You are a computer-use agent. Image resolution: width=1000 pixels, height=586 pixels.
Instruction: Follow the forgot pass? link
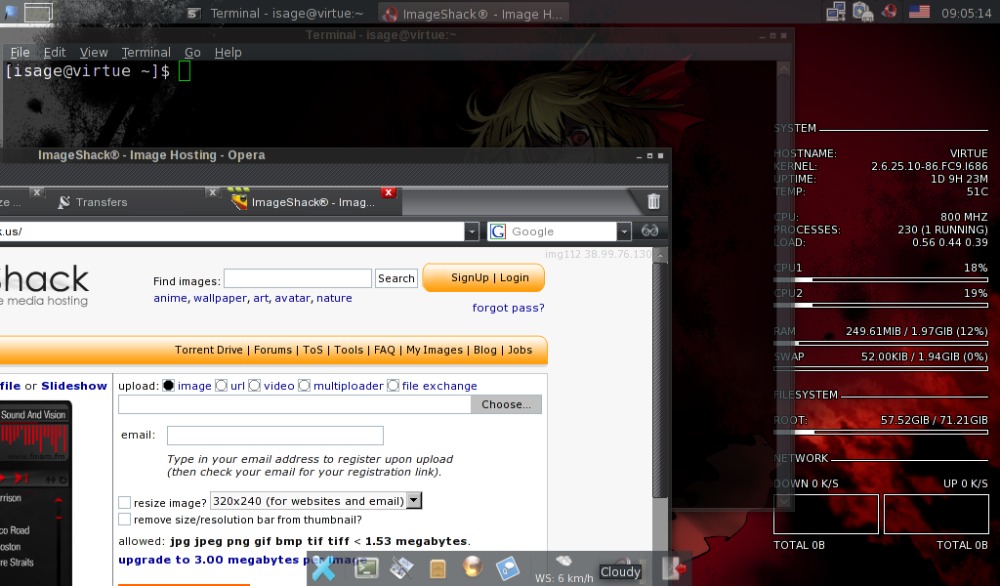508,307
